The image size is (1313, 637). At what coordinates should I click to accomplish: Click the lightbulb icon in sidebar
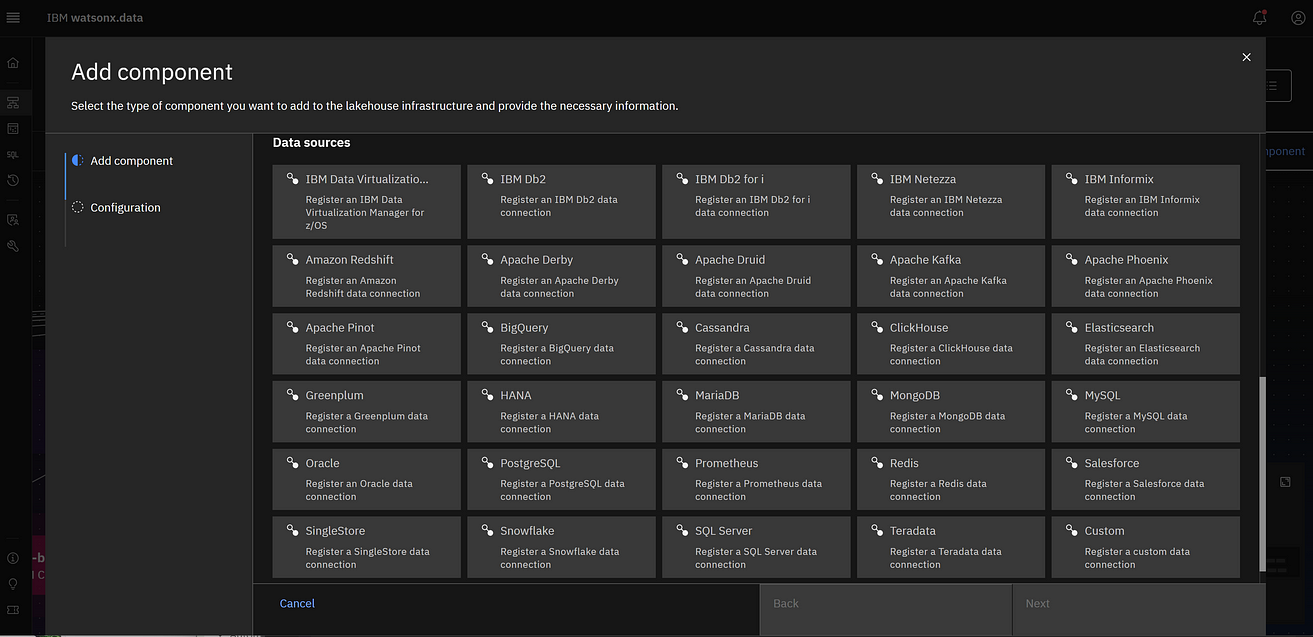[x=13, y=584]
